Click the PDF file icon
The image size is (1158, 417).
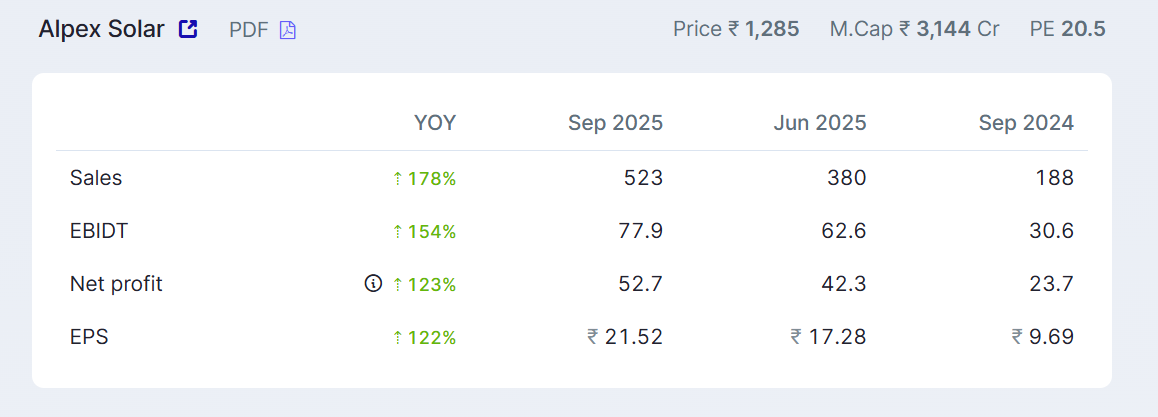pos(288,30)
